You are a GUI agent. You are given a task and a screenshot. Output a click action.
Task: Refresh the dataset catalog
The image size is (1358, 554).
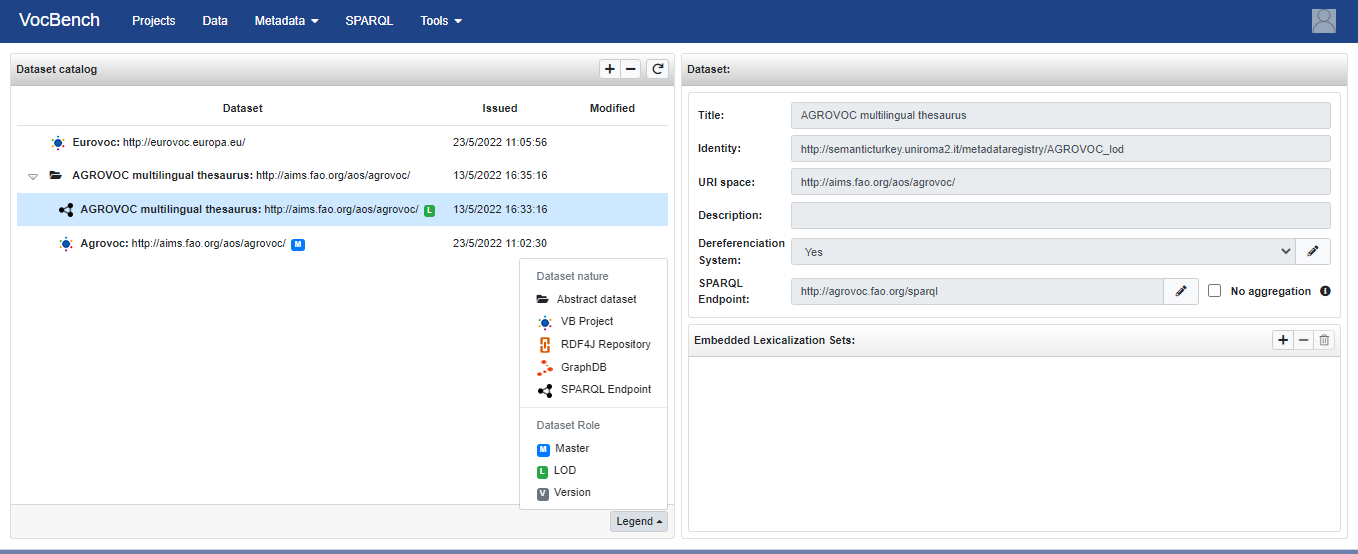click(657, 69)
